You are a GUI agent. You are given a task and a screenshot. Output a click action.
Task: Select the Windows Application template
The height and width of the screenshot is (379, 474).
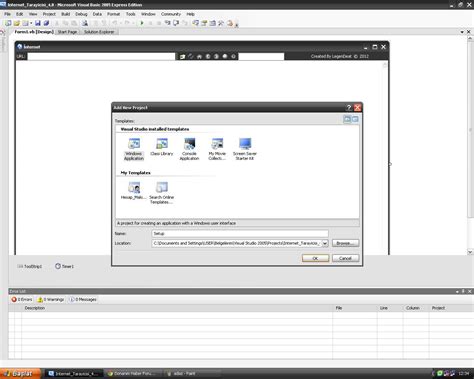click(x=134, y=149)
